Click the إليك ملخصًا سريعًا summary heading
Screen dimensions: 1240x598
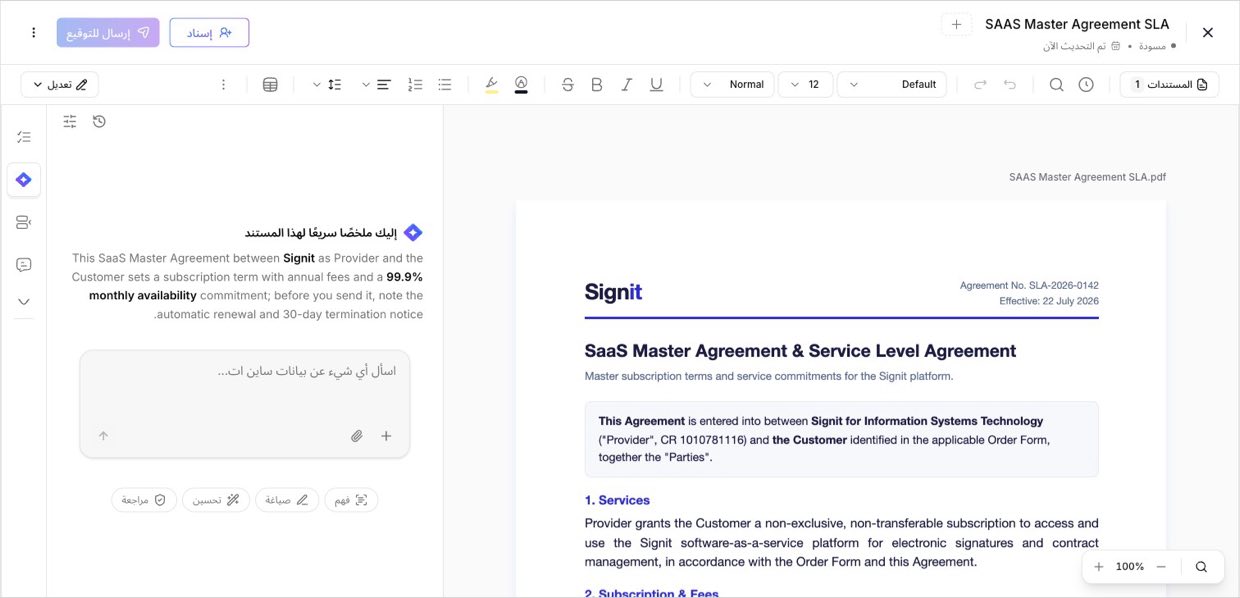coord(321,233)
